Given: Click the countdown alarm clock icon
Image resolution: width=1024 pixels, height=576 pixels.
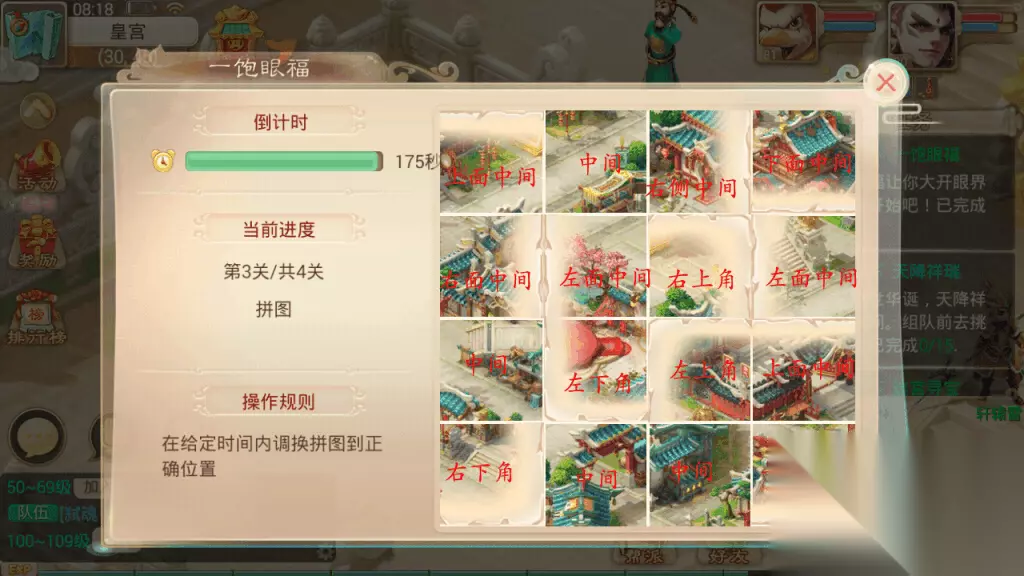Looking at the screenshot, I should tap(163, 161).
